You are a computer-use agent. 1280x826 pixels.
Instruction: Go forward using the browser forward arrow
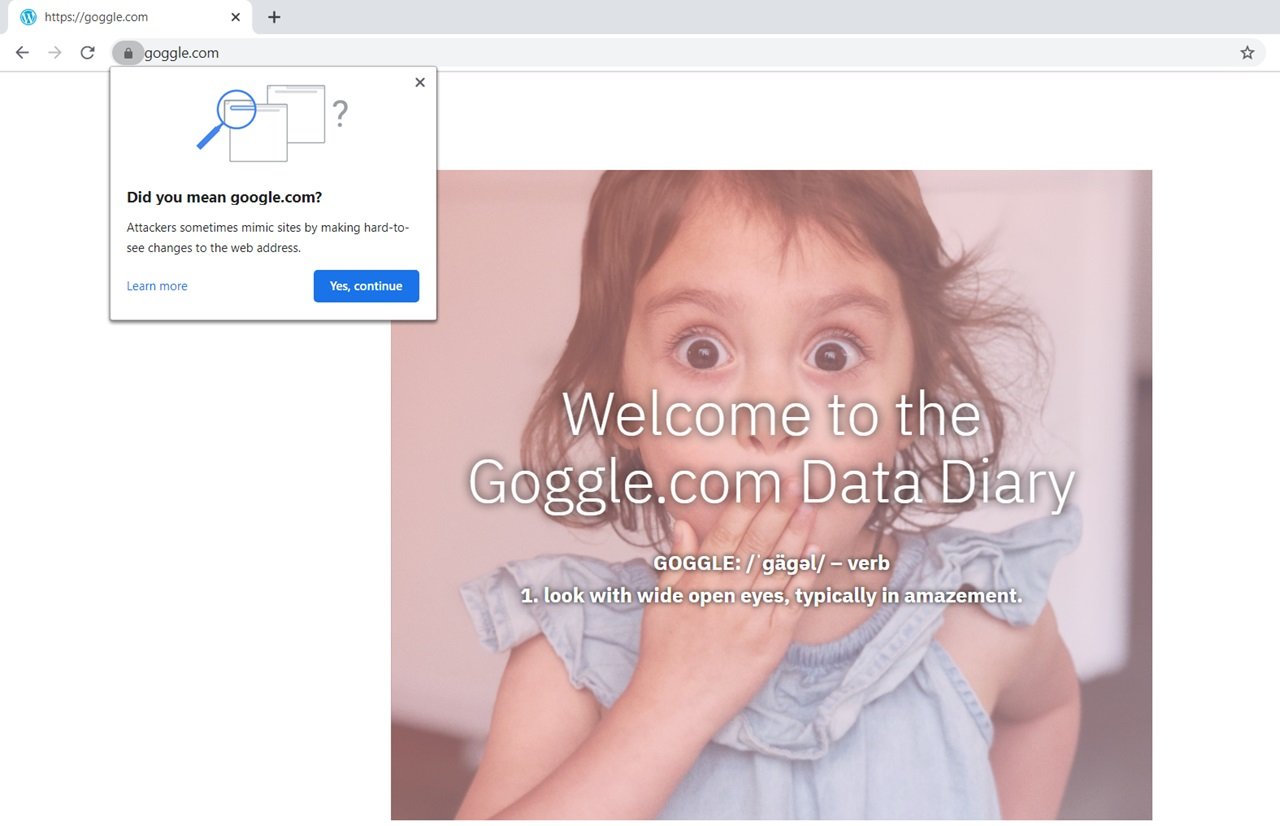tap(55, 53)
